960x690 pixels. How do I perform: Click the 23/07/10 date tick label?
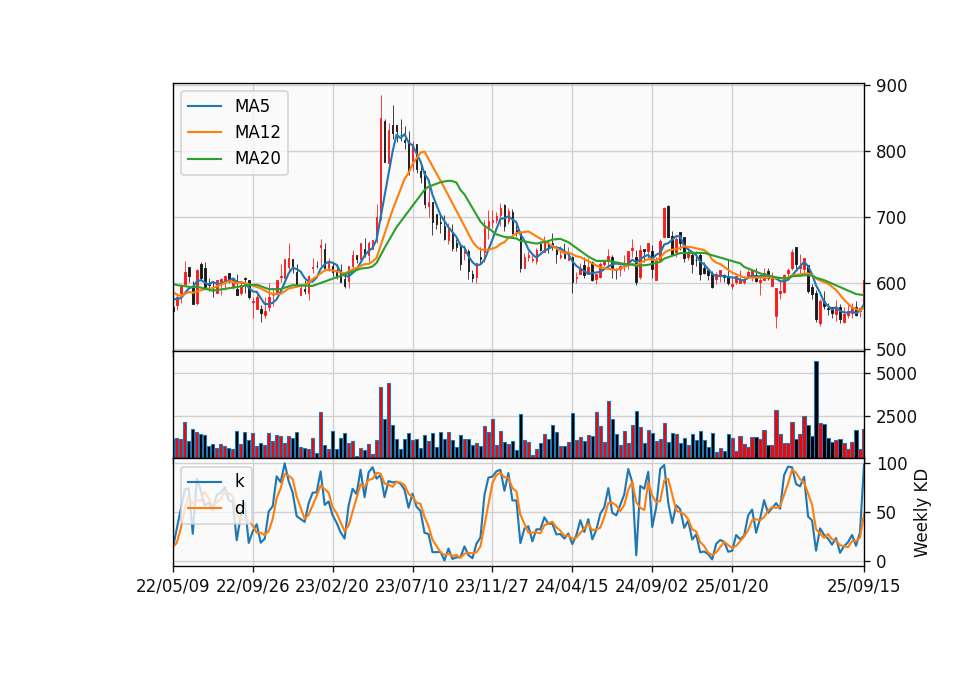[412, 586]
